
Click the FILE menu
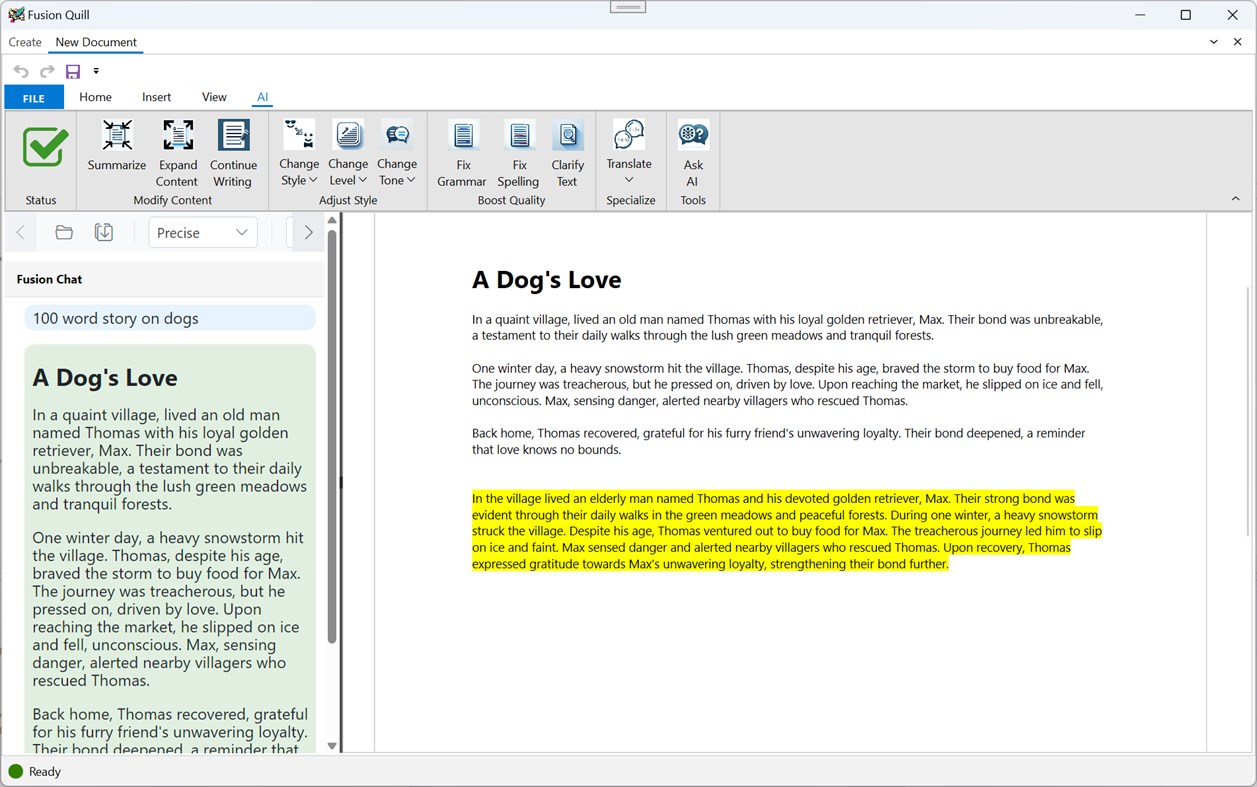[x=33, y=97]
